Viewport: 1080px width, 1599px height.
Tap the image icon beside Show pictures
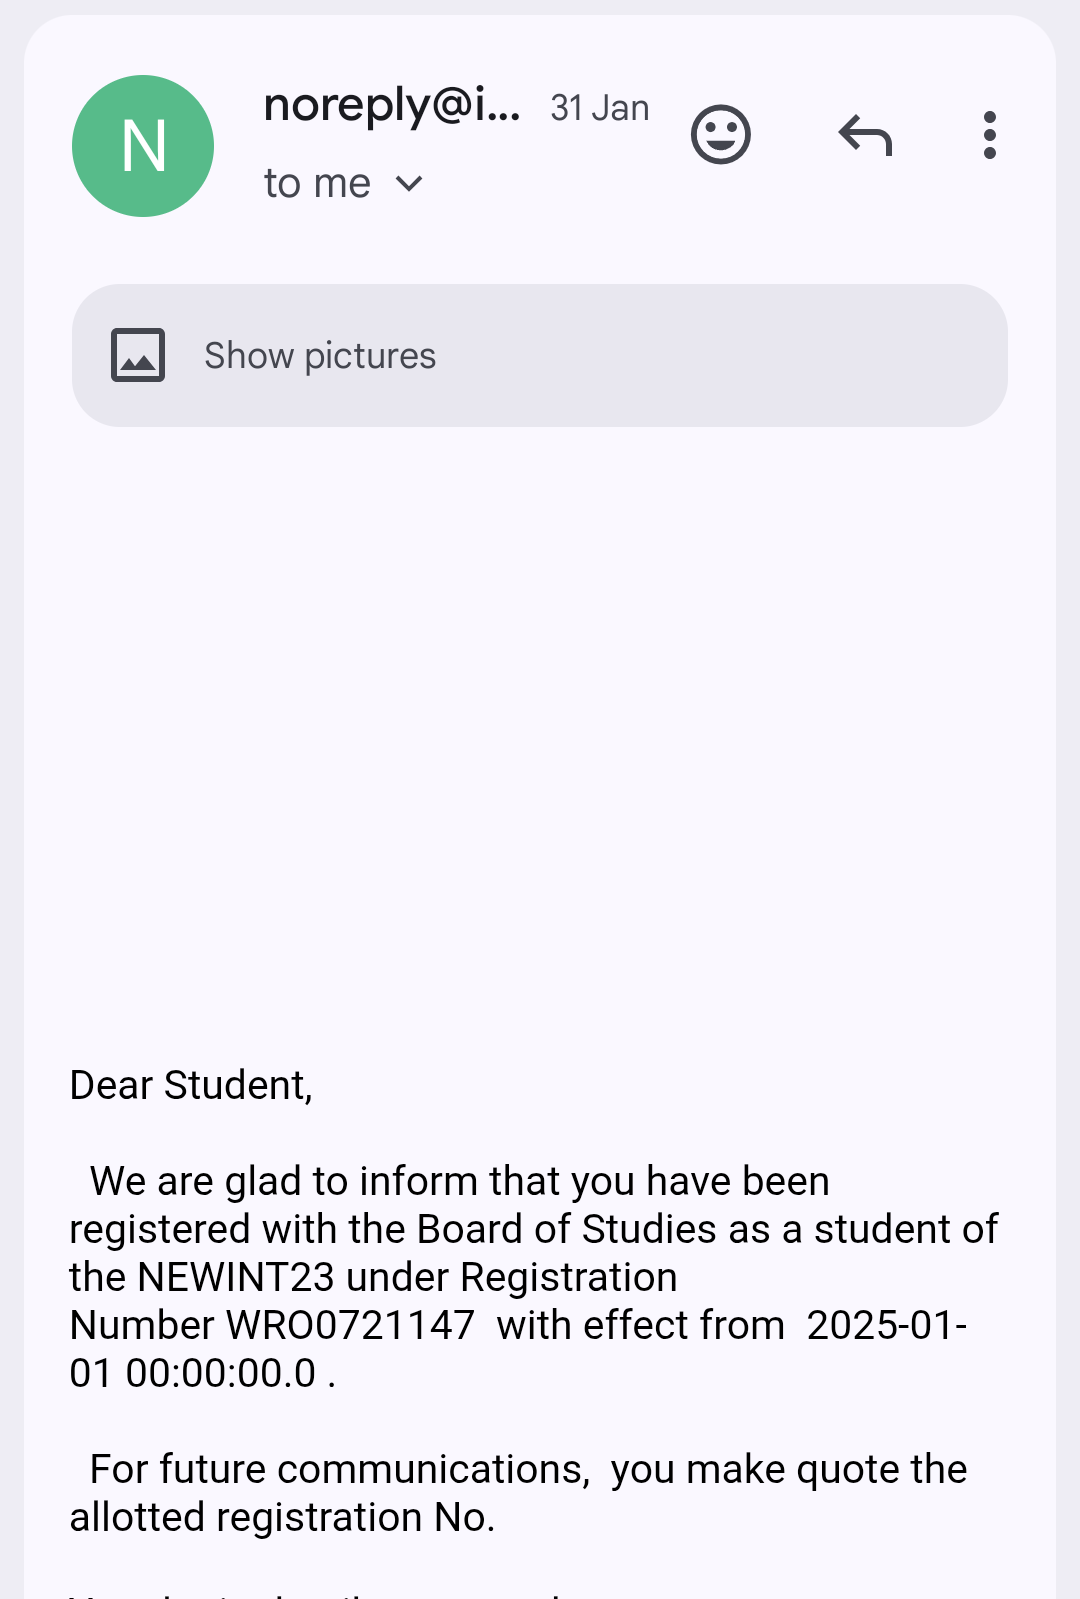click(138, 355)
